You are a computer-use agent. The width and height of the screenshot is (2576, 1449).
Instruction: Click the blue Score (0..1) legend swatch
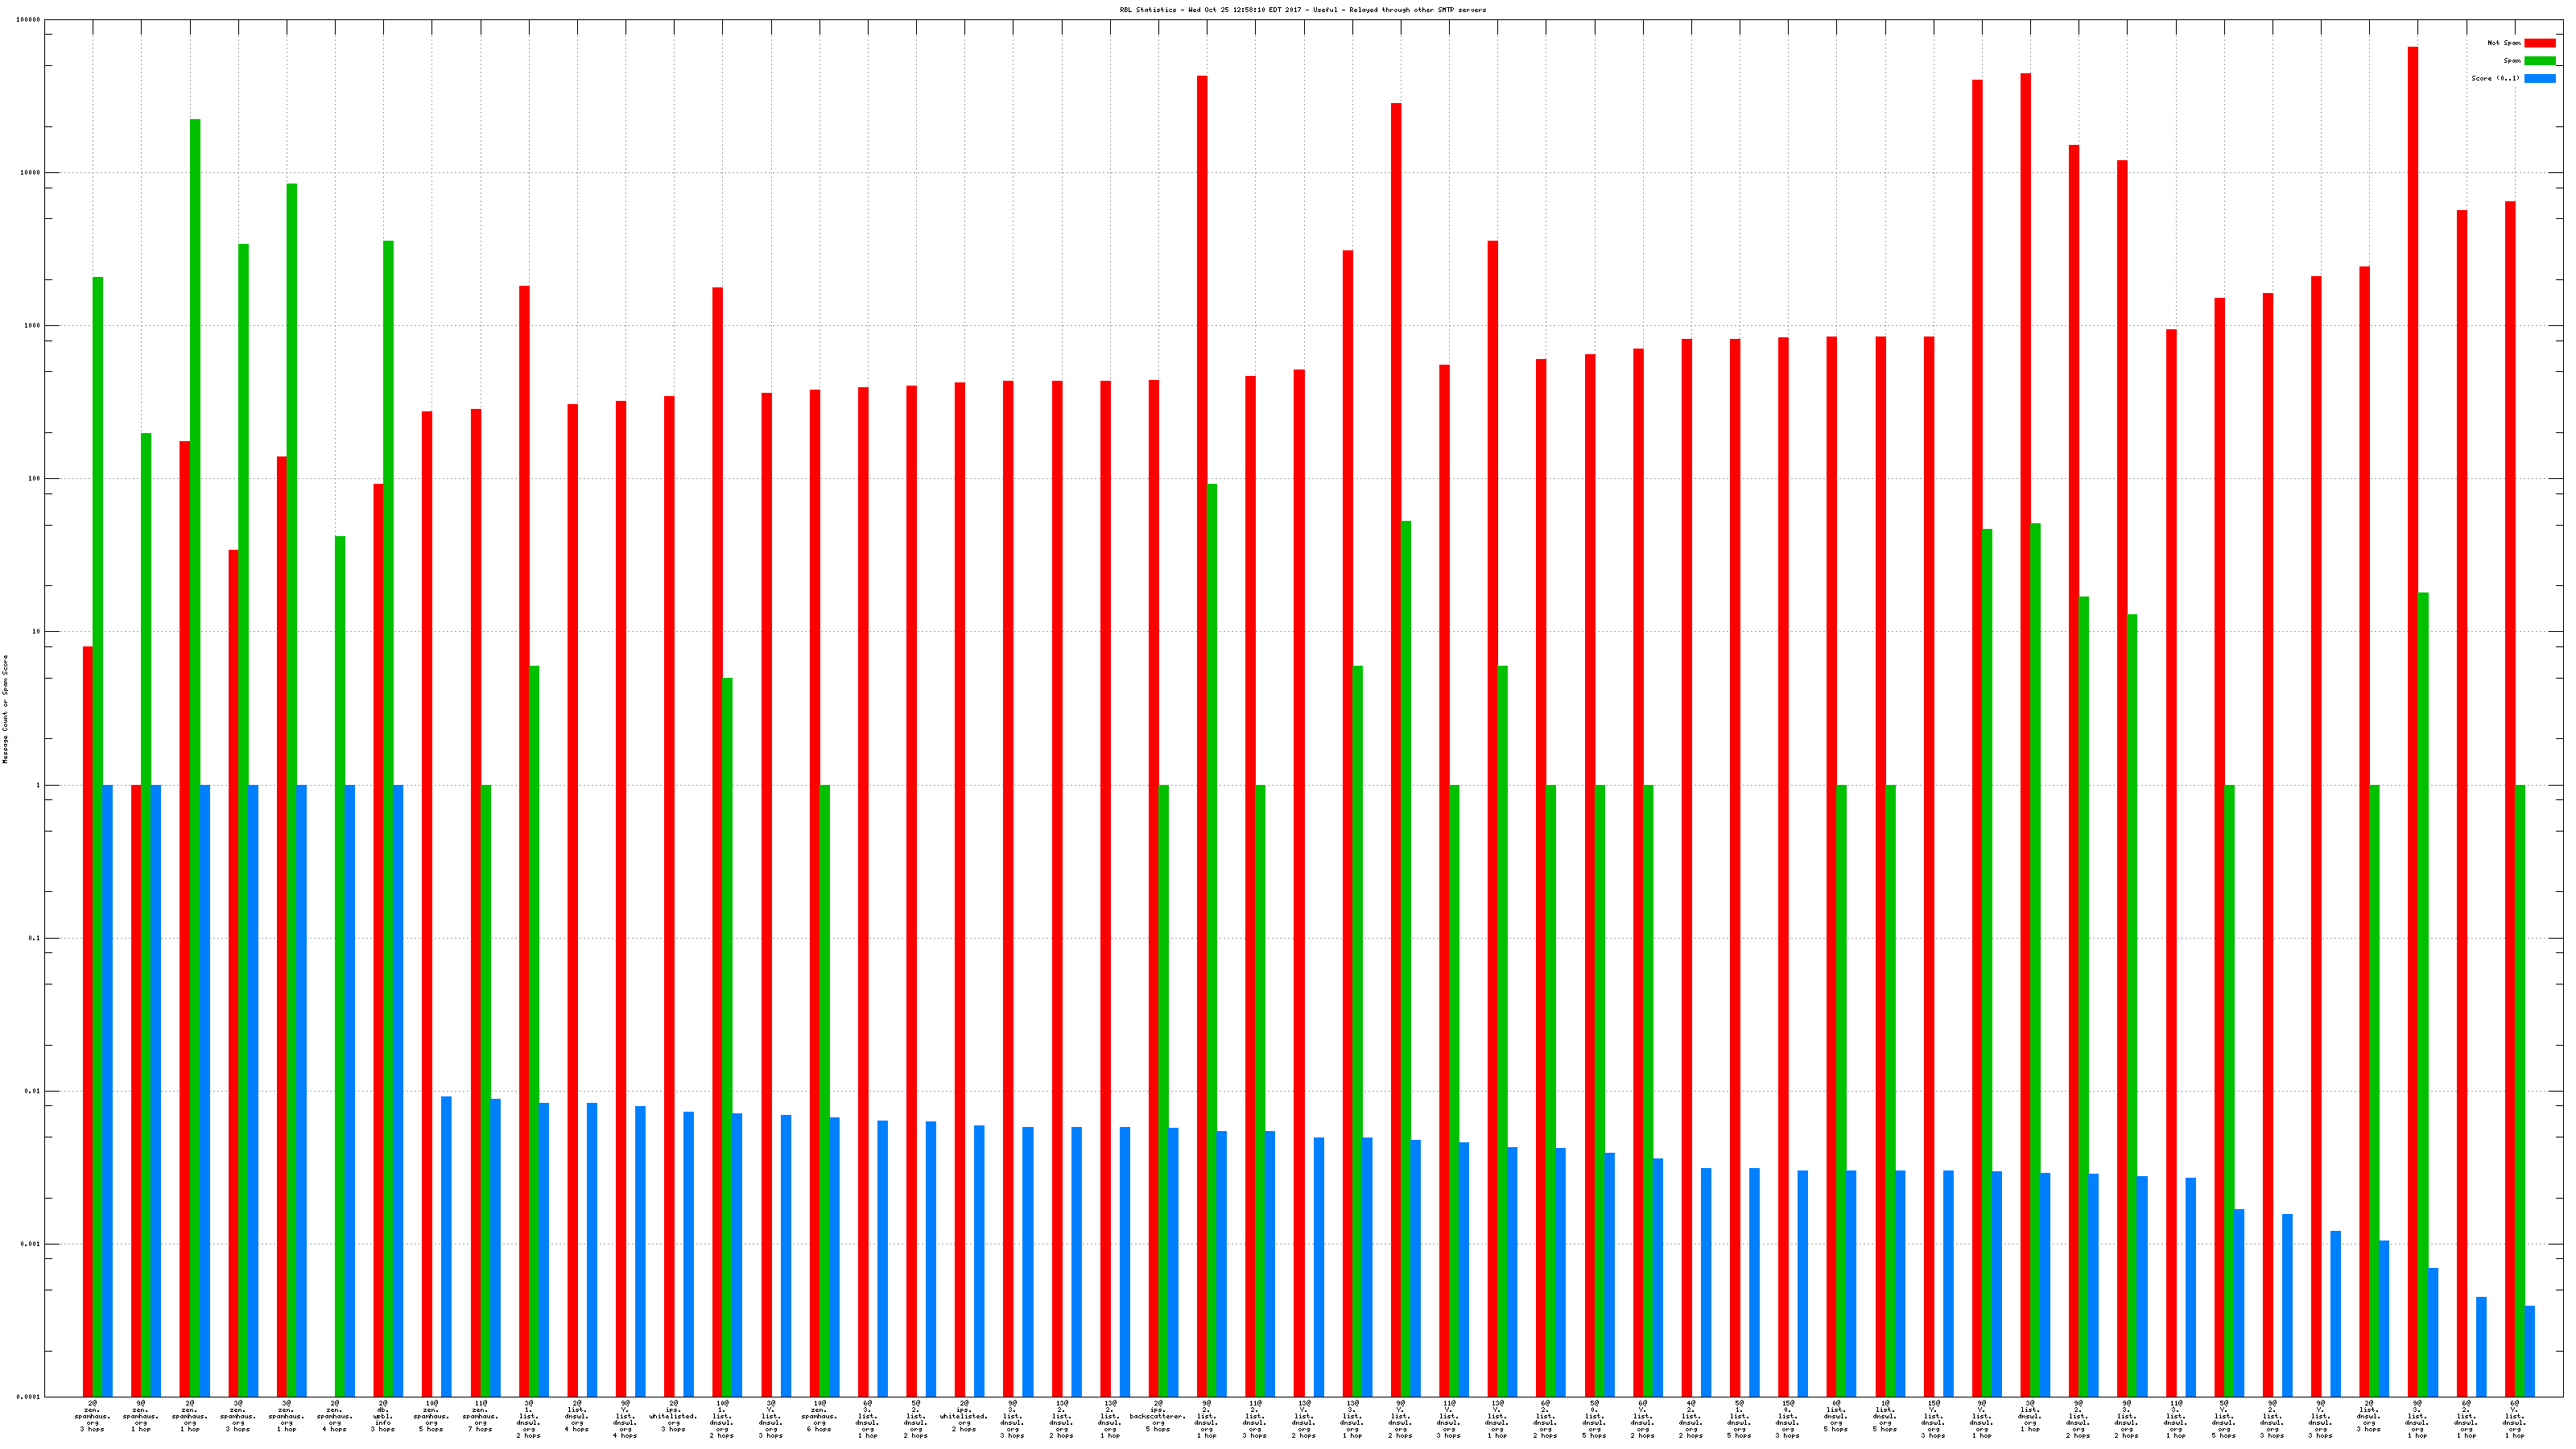(2539, 78)
